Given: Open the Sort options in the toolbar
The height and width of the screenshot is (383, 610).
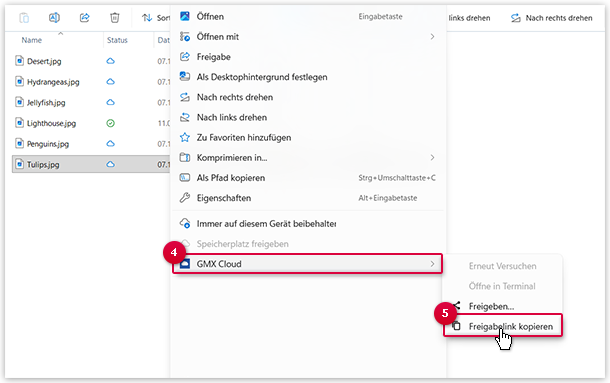Looking at the screenshot, I should (156, 18).
